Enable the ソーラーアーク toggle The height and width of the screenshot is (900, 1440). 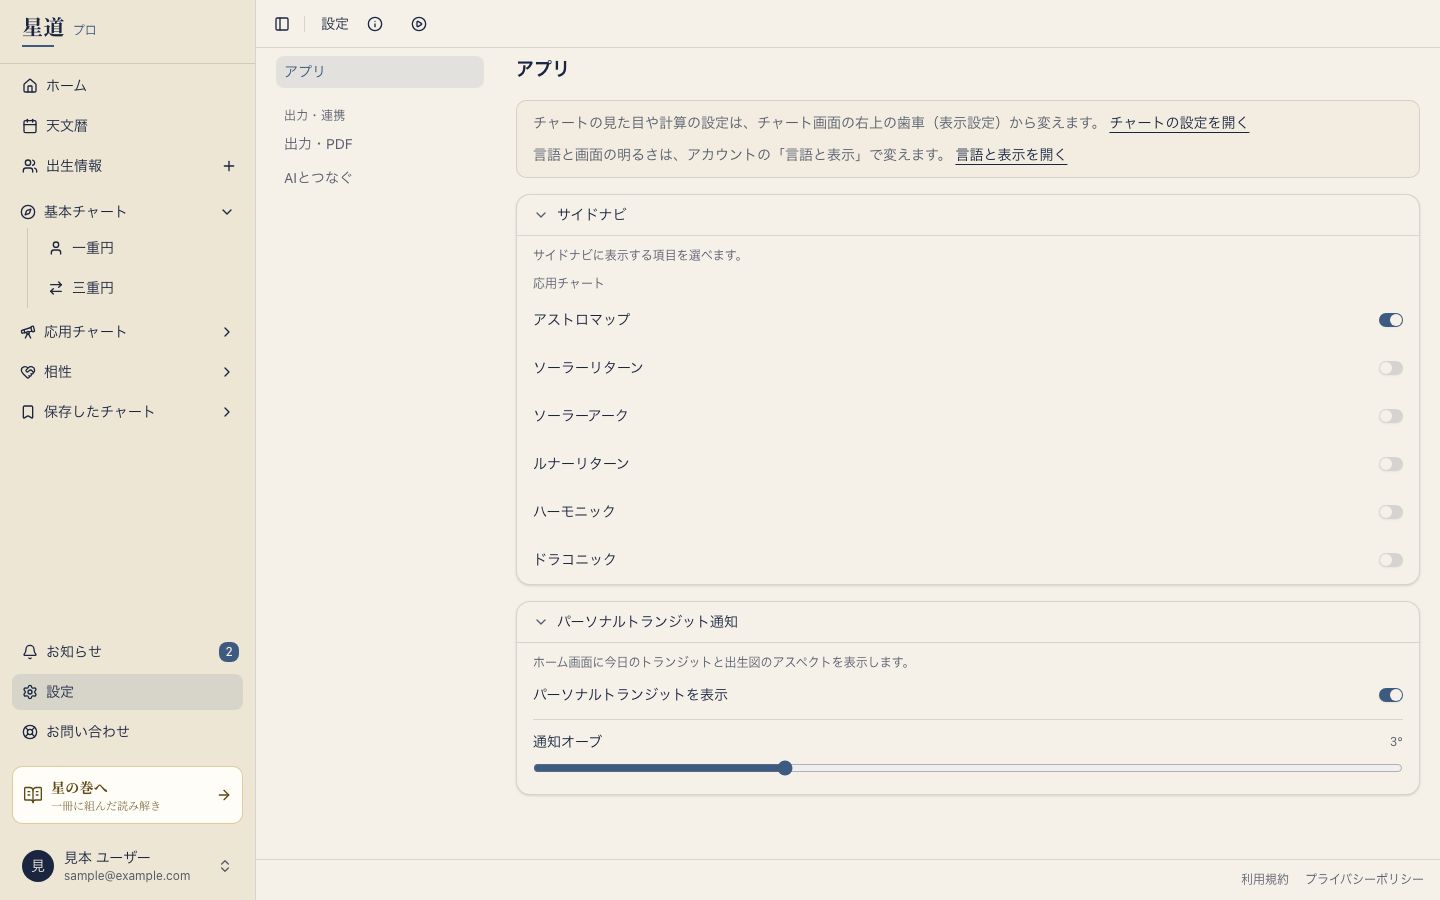1391,416
